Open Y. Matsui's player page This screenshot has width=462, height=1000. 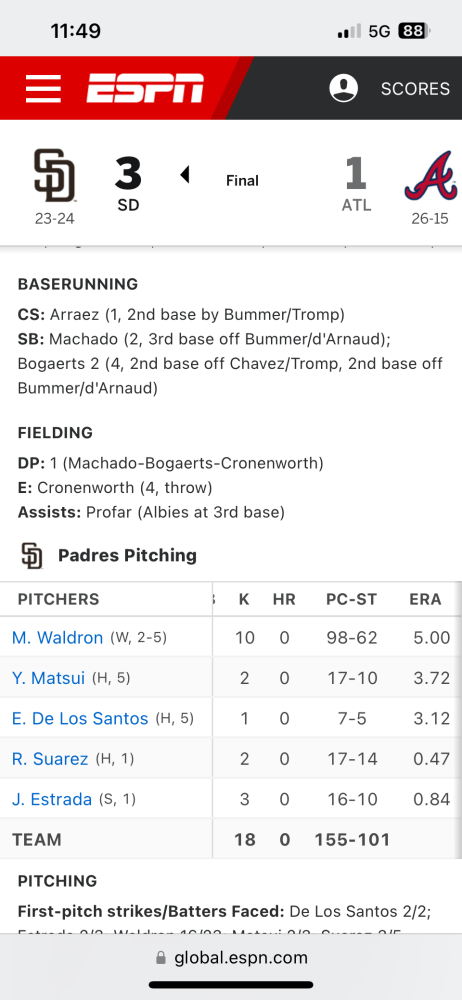[x=48, y=678]
